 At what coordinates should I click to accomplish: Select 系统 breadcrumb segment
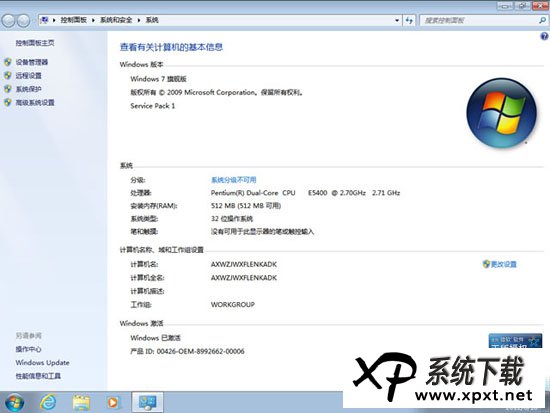pos(152,20)
